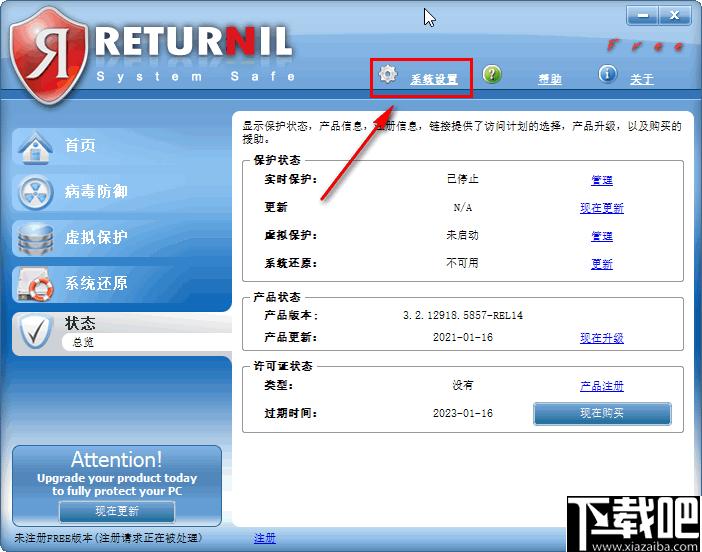Click the Returnil red shield logo
The width and height of the screenshot is (702, 552).
[48, 56]
